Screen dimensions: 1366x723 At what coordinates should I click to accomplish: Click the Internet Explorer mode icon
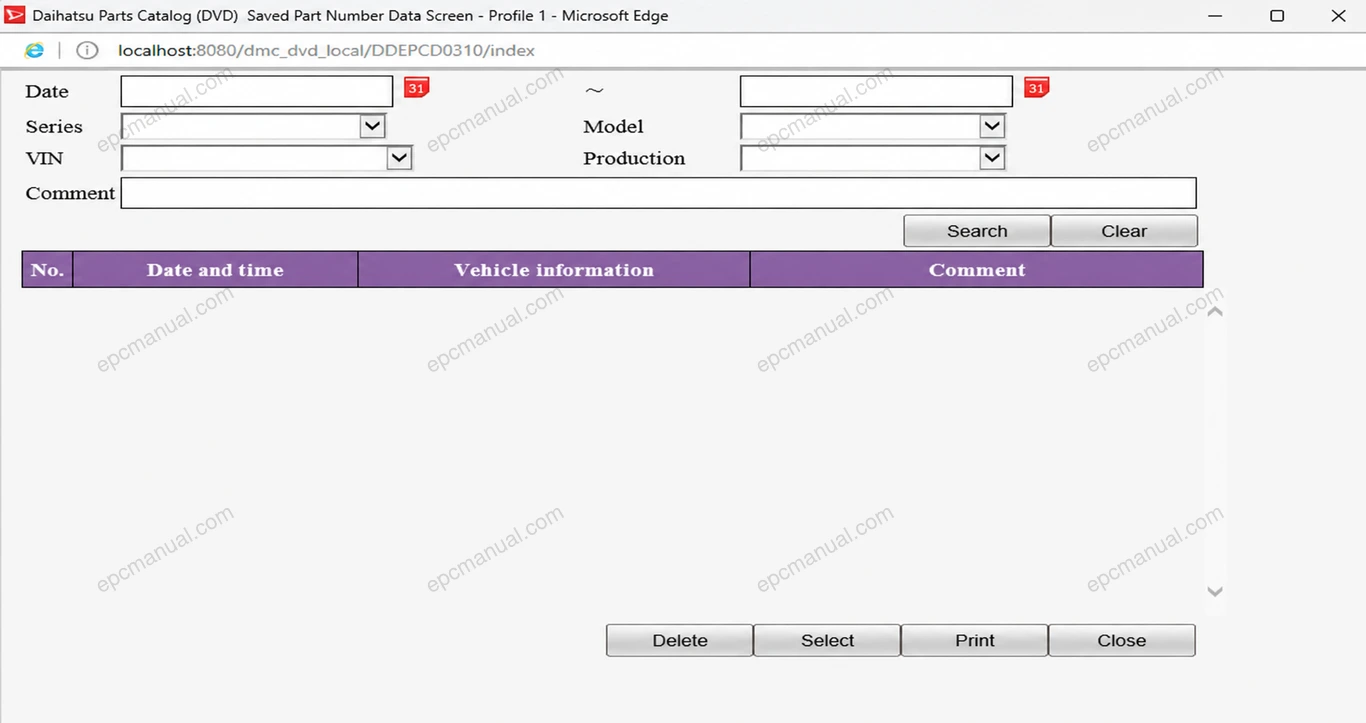pyautogui.click(x=34, y=50)
